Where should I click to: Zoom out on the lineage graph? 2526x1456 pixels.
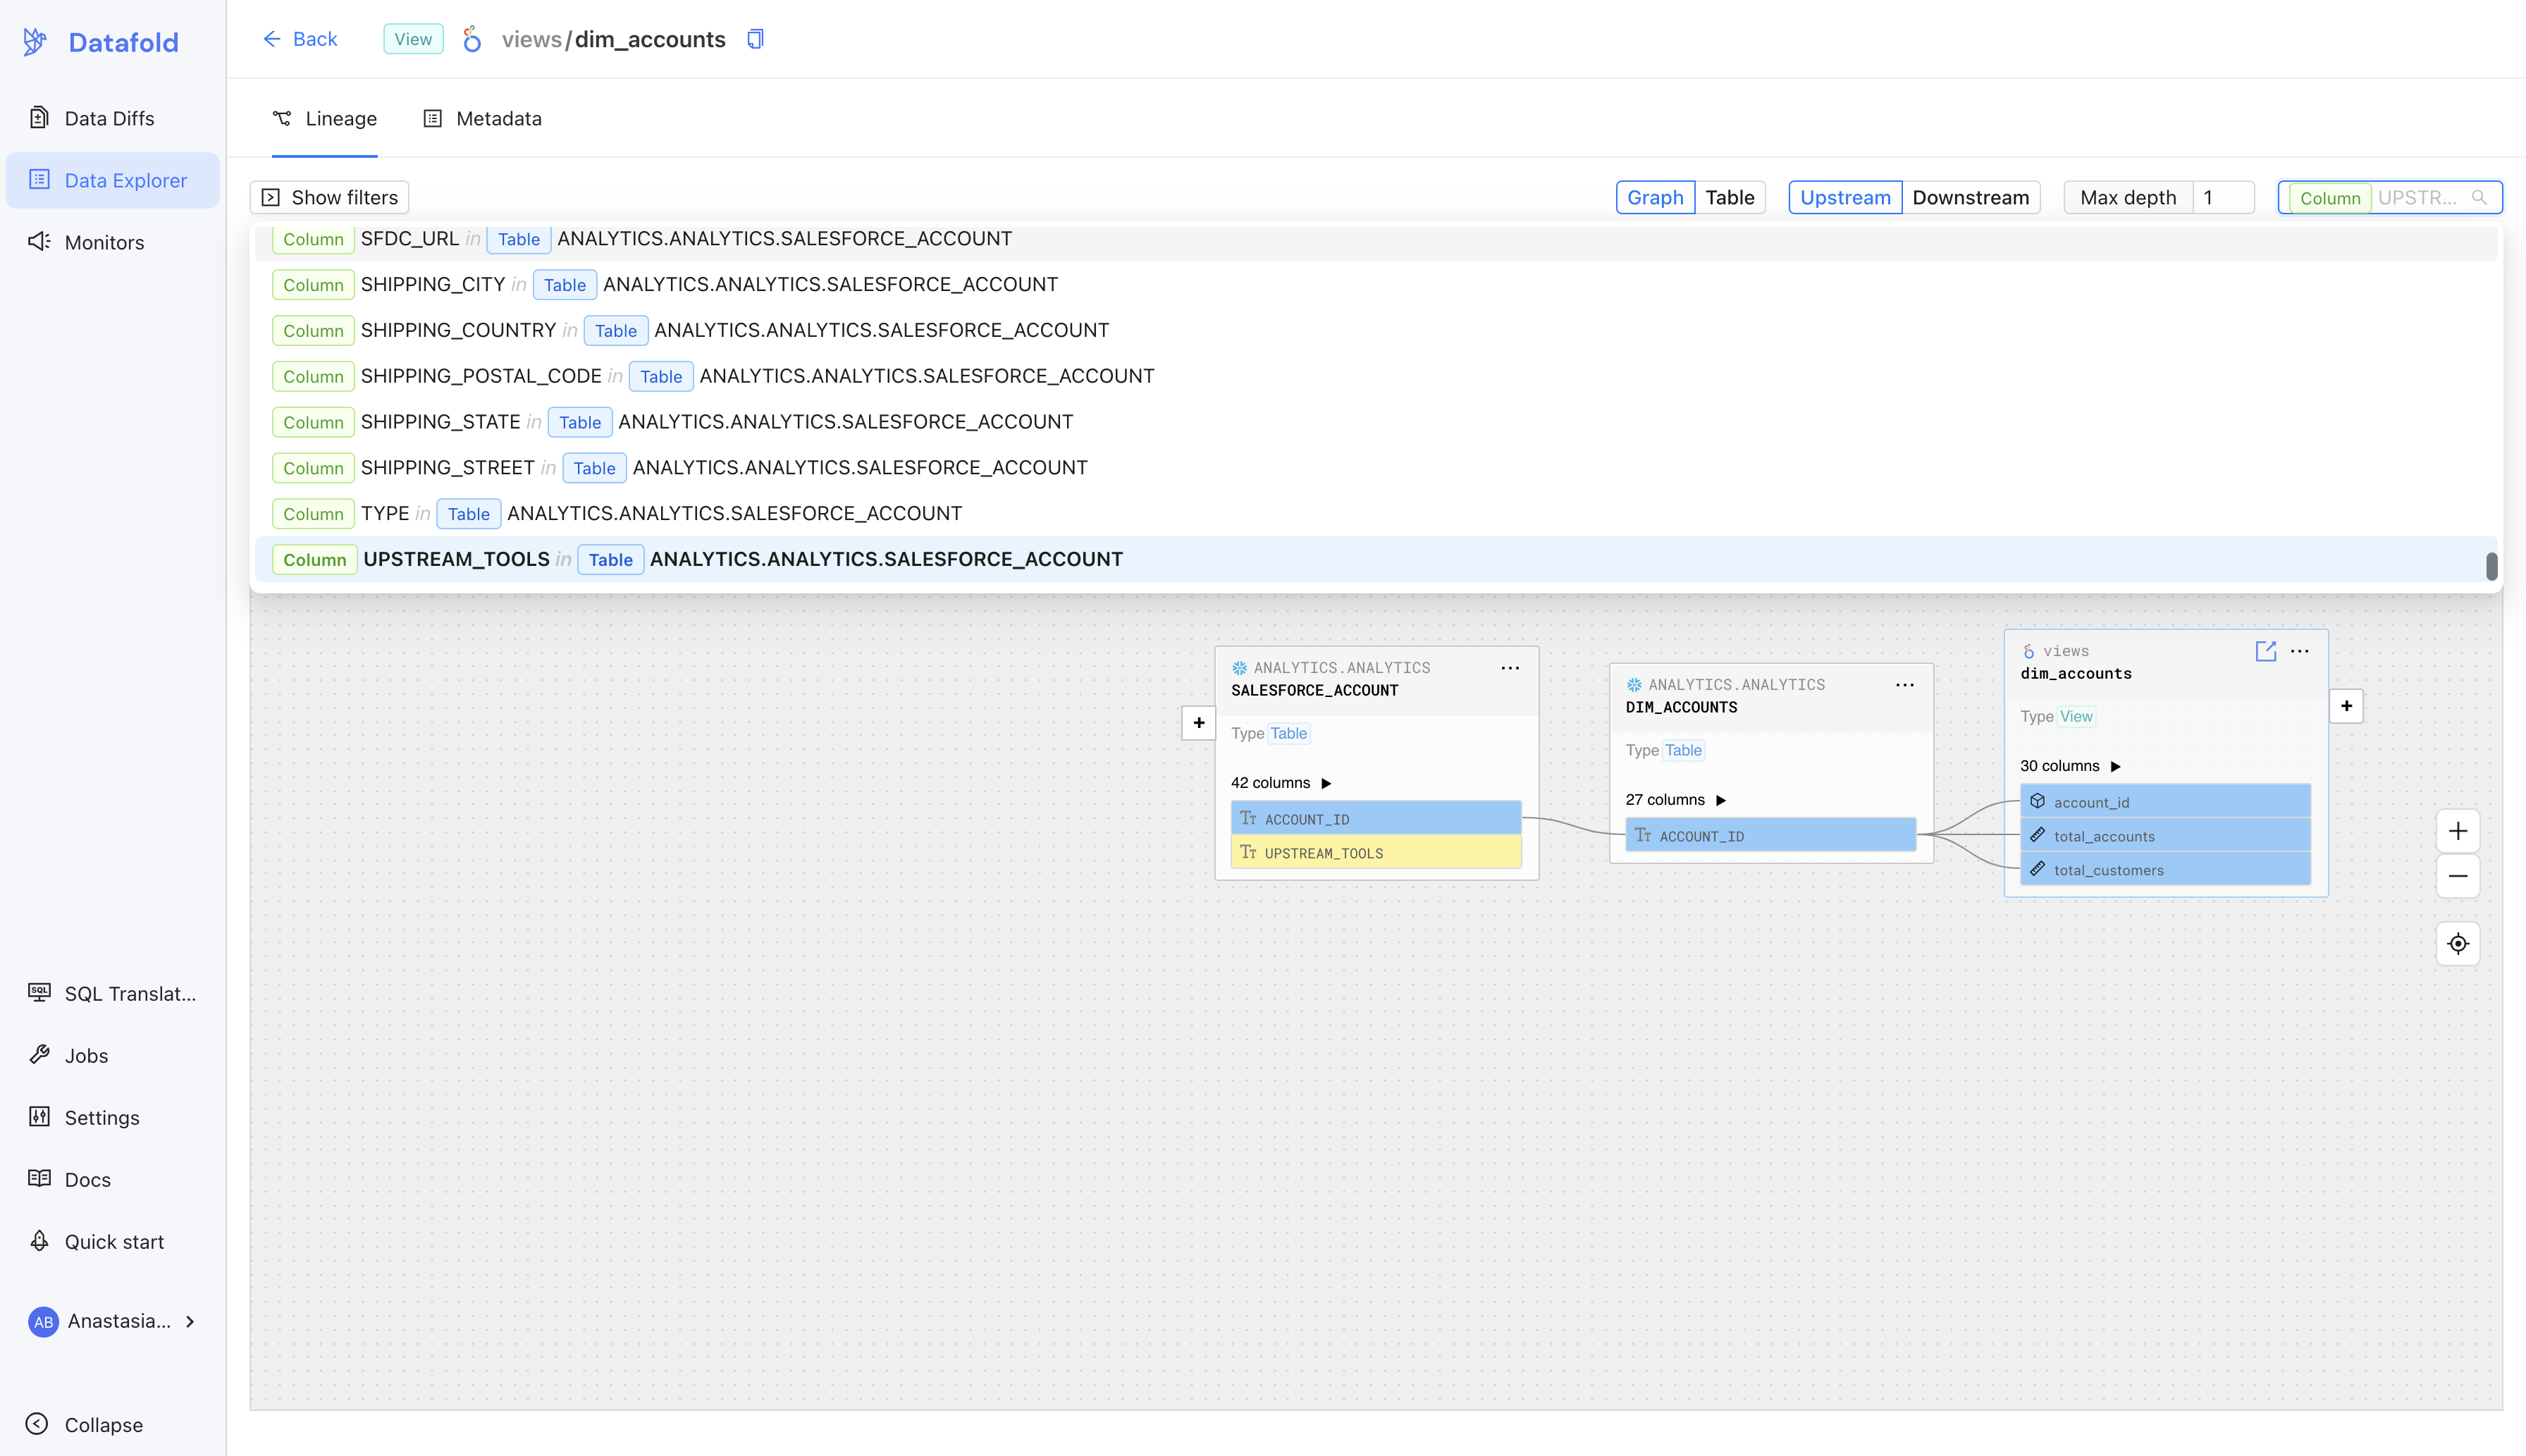[2458, 876]
